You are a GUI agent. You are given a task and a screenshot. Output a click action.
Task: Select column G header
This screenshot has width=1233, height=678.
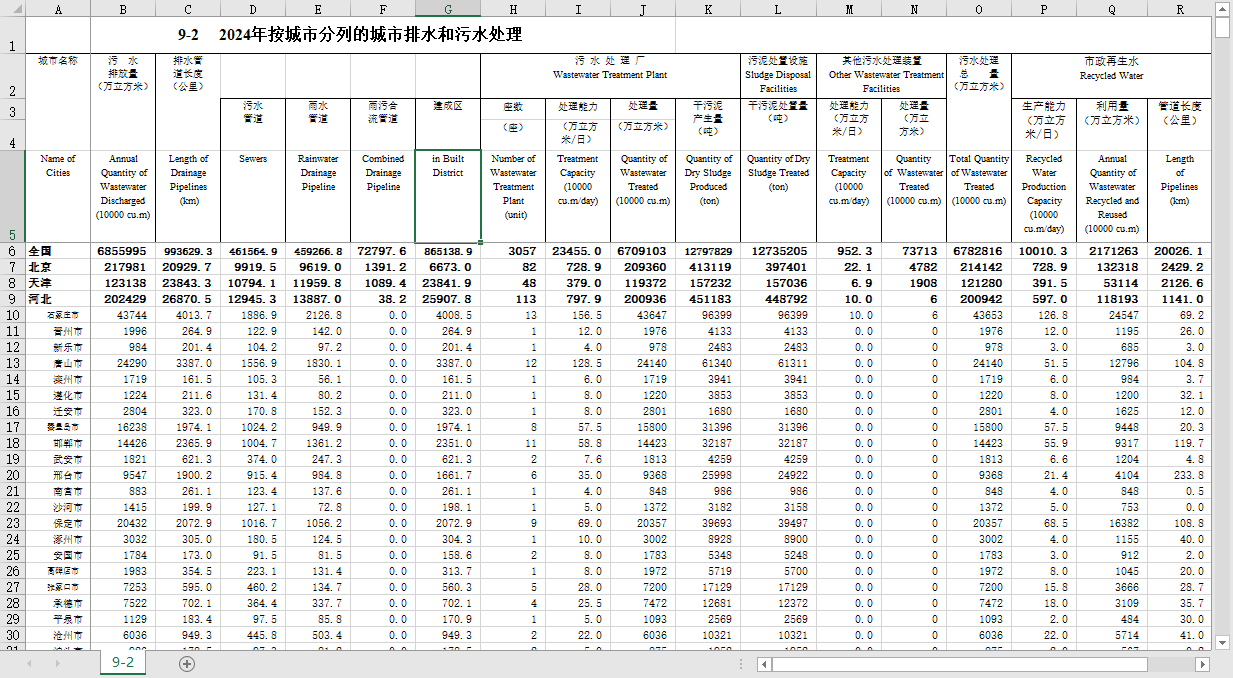(448, 9)
